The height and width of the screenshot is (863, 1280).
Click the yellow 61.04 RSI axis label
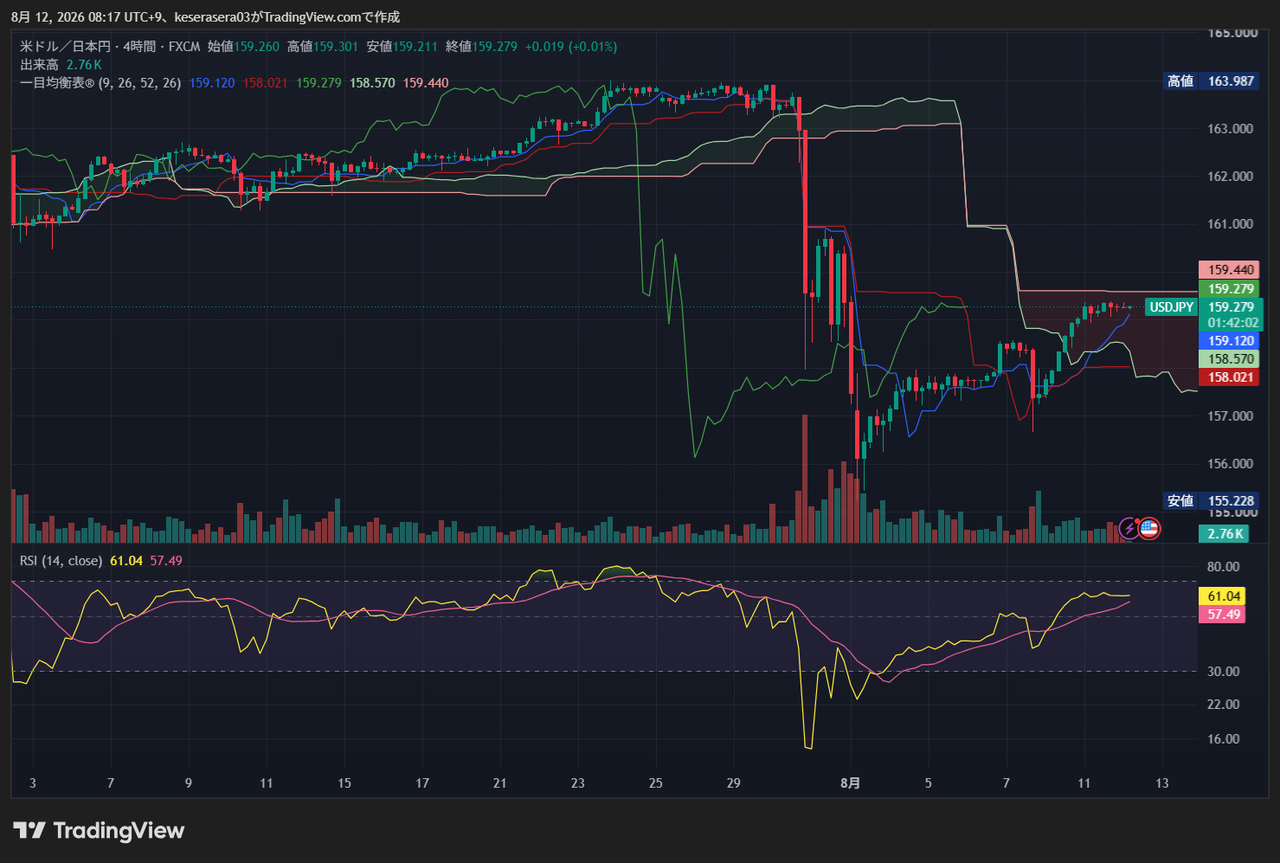click(1224, 596)
